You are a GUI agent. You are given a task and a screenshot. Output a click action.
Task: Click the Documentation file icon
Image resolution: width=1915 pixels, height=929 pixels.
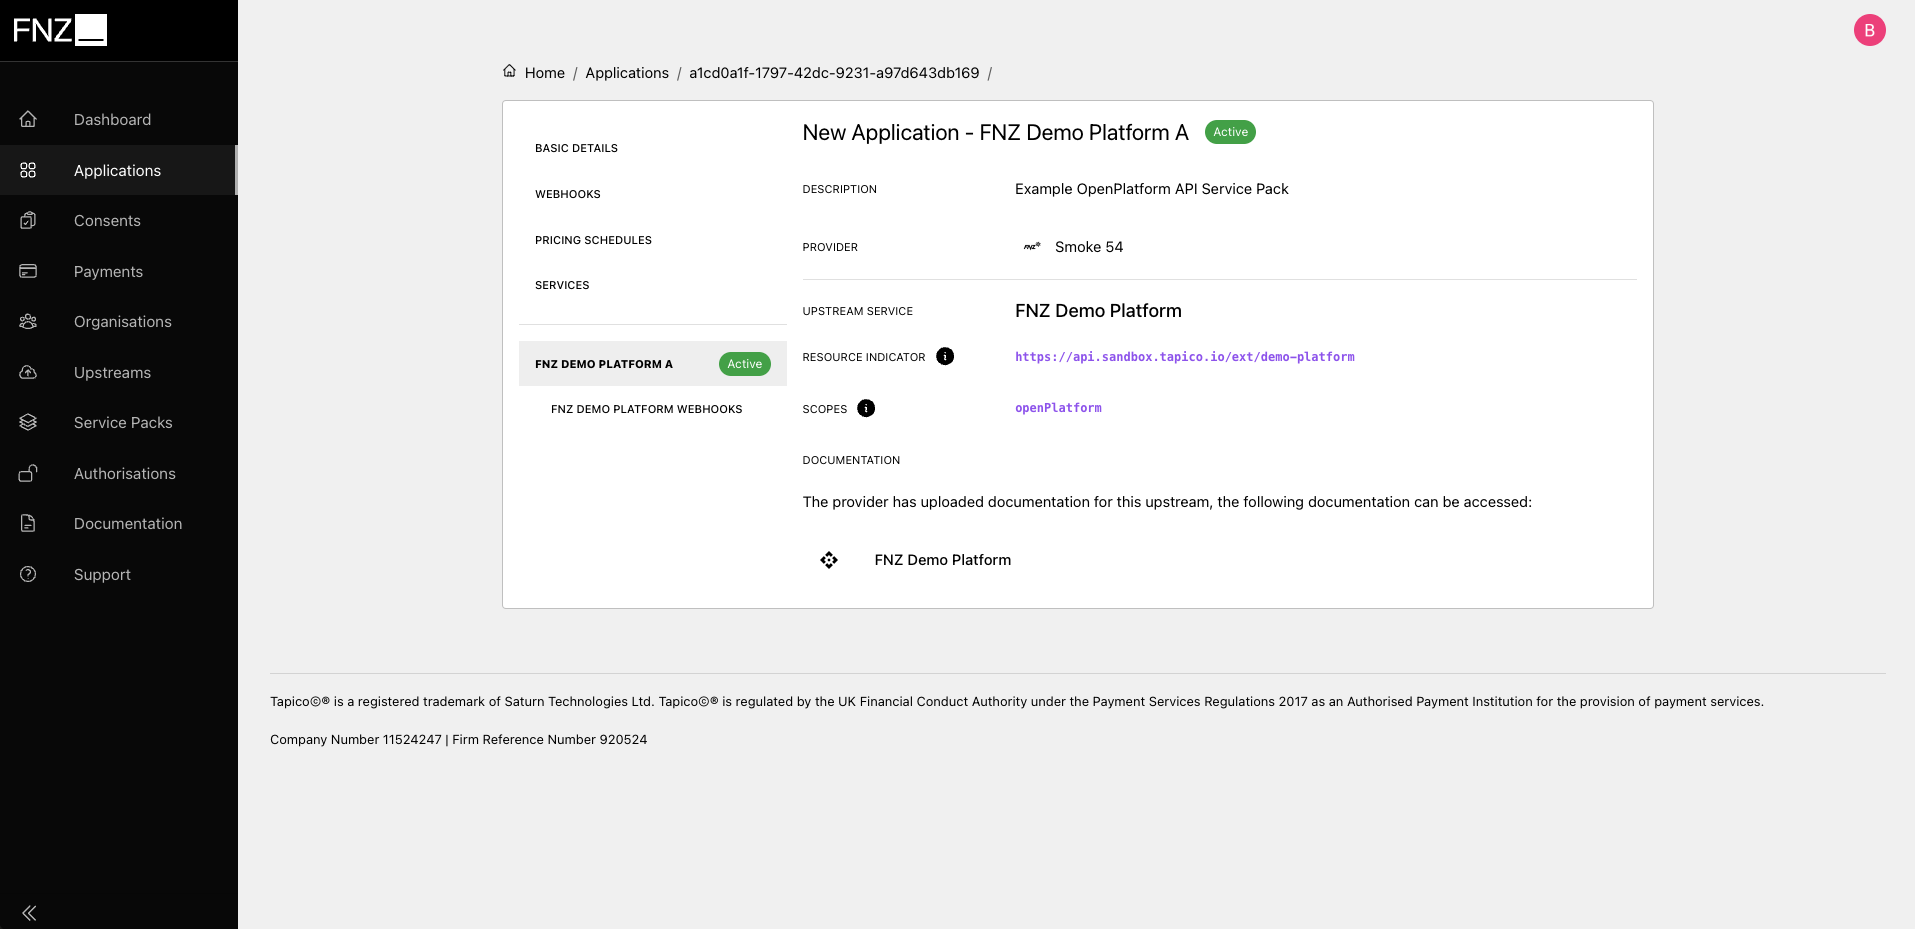click(28, 523)
